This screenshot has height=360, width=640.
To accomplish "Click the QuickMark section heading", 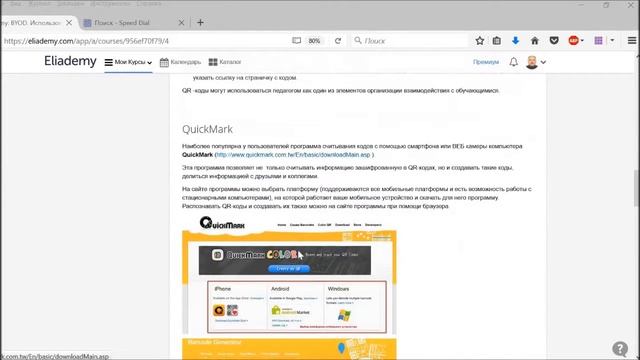I will [x=207, y=129].
